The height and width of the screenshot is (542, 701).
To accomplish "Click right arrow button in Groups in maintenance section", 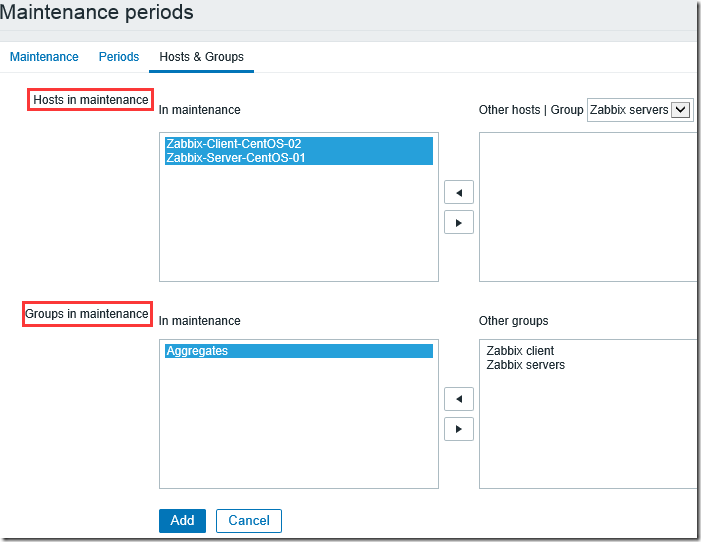I will tap(459, 429).
